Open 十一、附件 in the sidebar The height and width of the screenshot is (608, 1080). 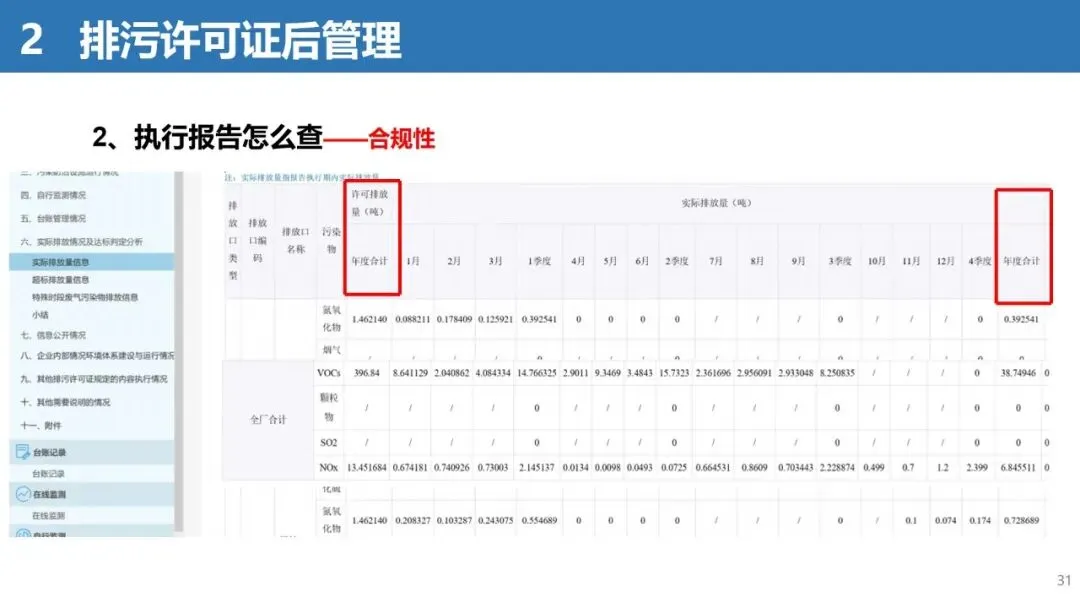41,426
